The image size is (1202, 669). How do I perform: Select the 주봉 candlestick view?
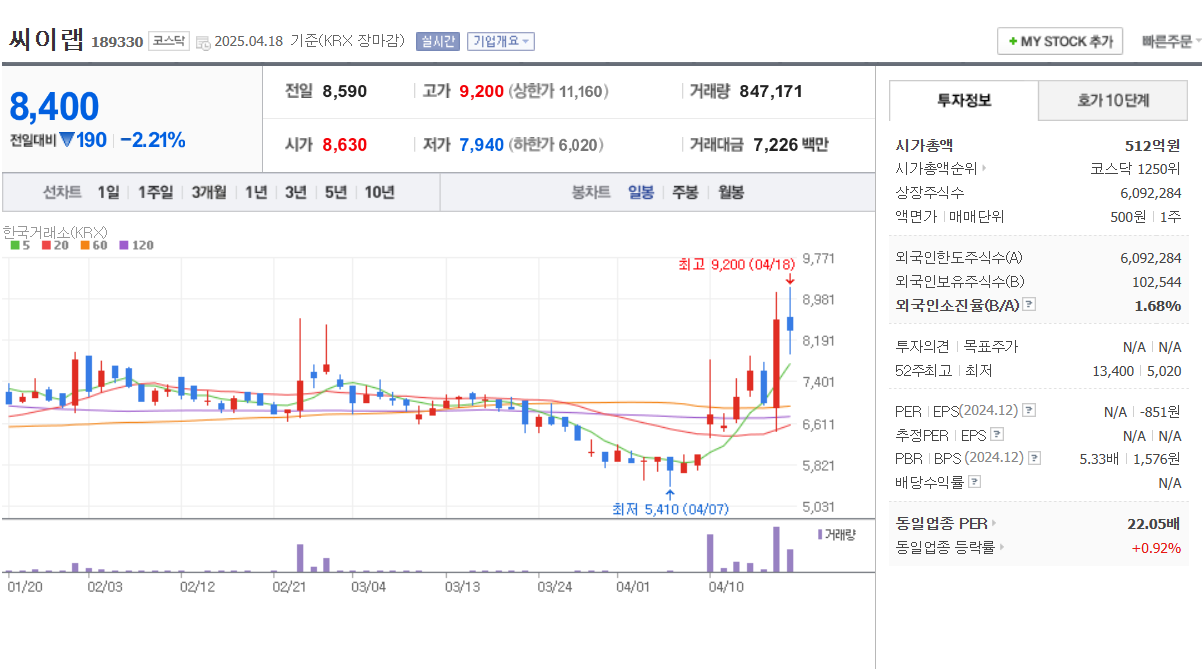(x=684, y=191)
